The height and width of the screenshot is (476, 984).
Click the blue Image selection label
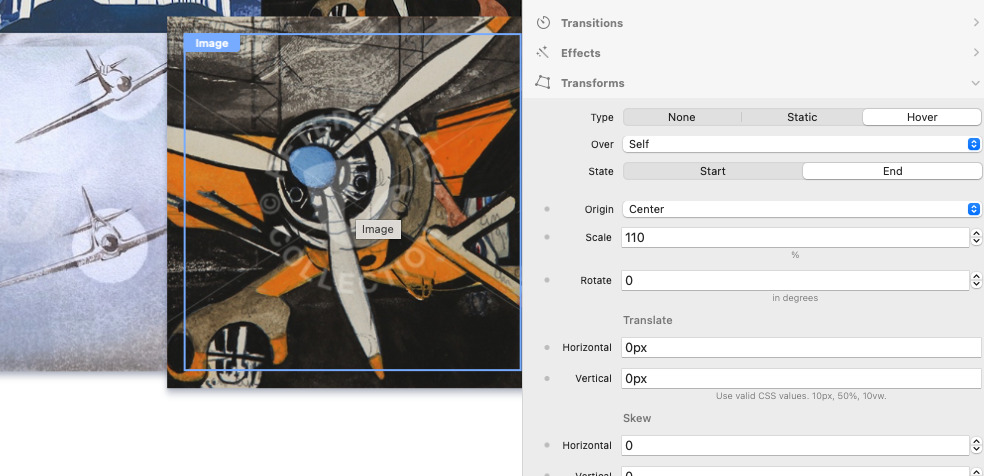pos(211,43)
